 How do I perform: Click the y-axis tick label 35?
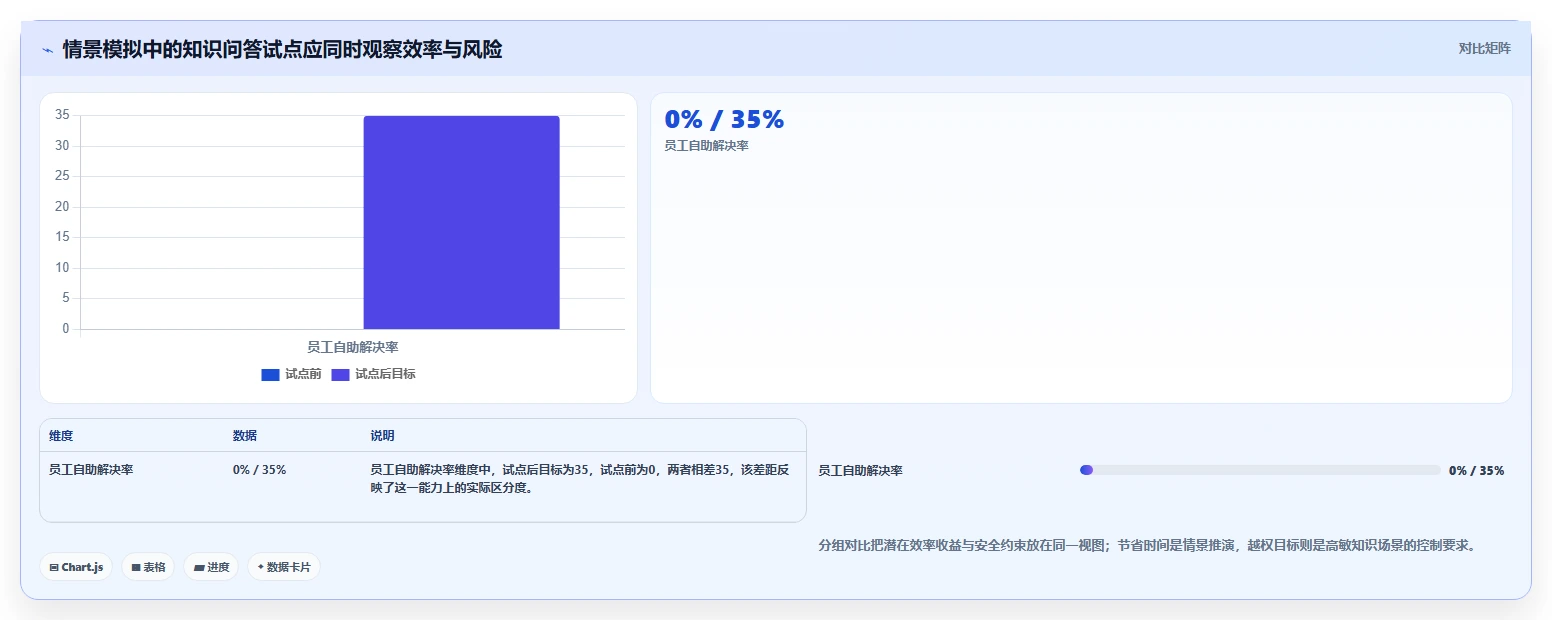62,115
